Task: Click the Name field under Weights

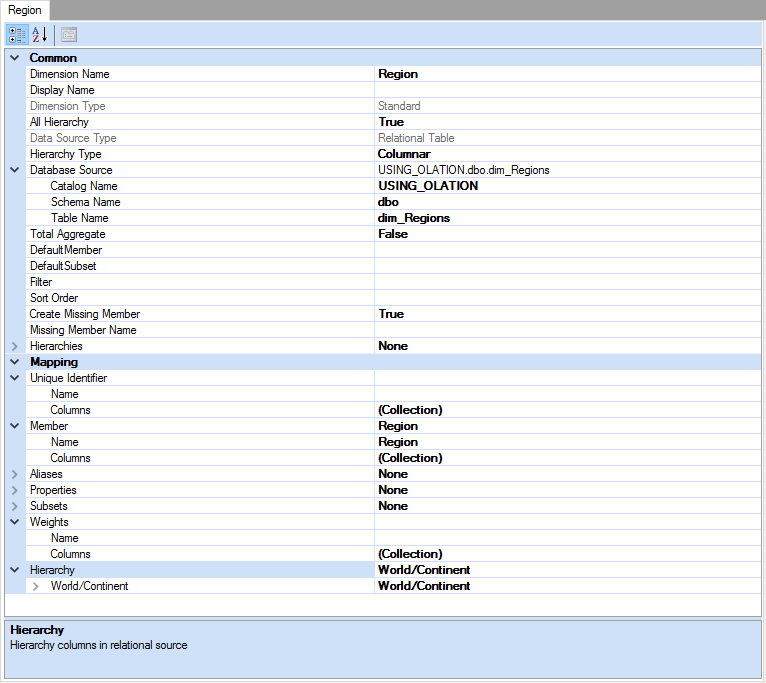Action: pyautogui.click(x=568, y=538)
